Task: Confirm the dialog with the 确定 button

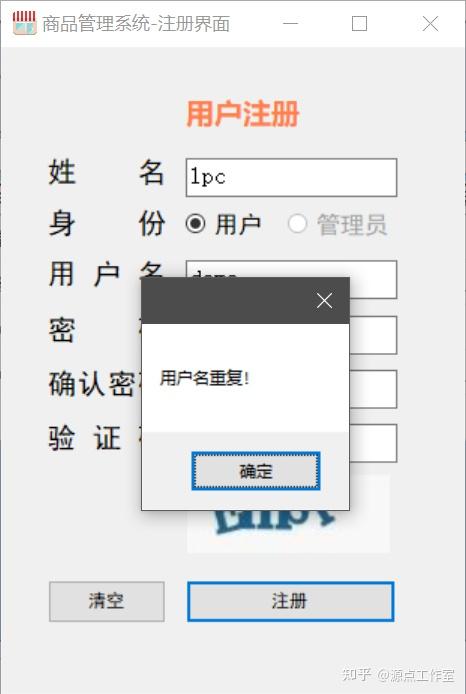Action: coord(256,471)
